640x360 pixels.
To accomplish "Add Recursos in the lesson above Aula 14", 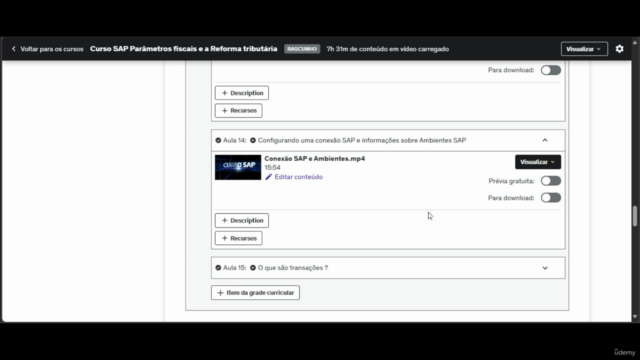I will point(238,111).
